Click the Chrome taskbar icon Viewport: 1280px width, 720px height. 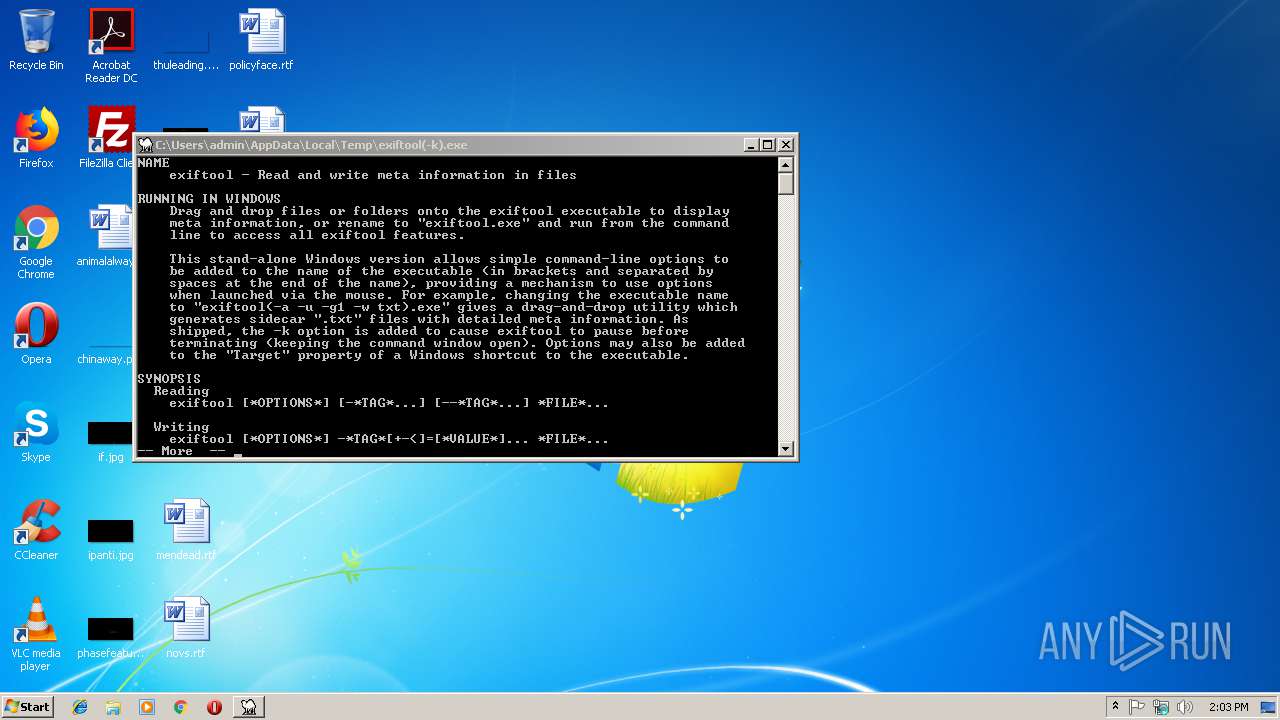point(181,707)
